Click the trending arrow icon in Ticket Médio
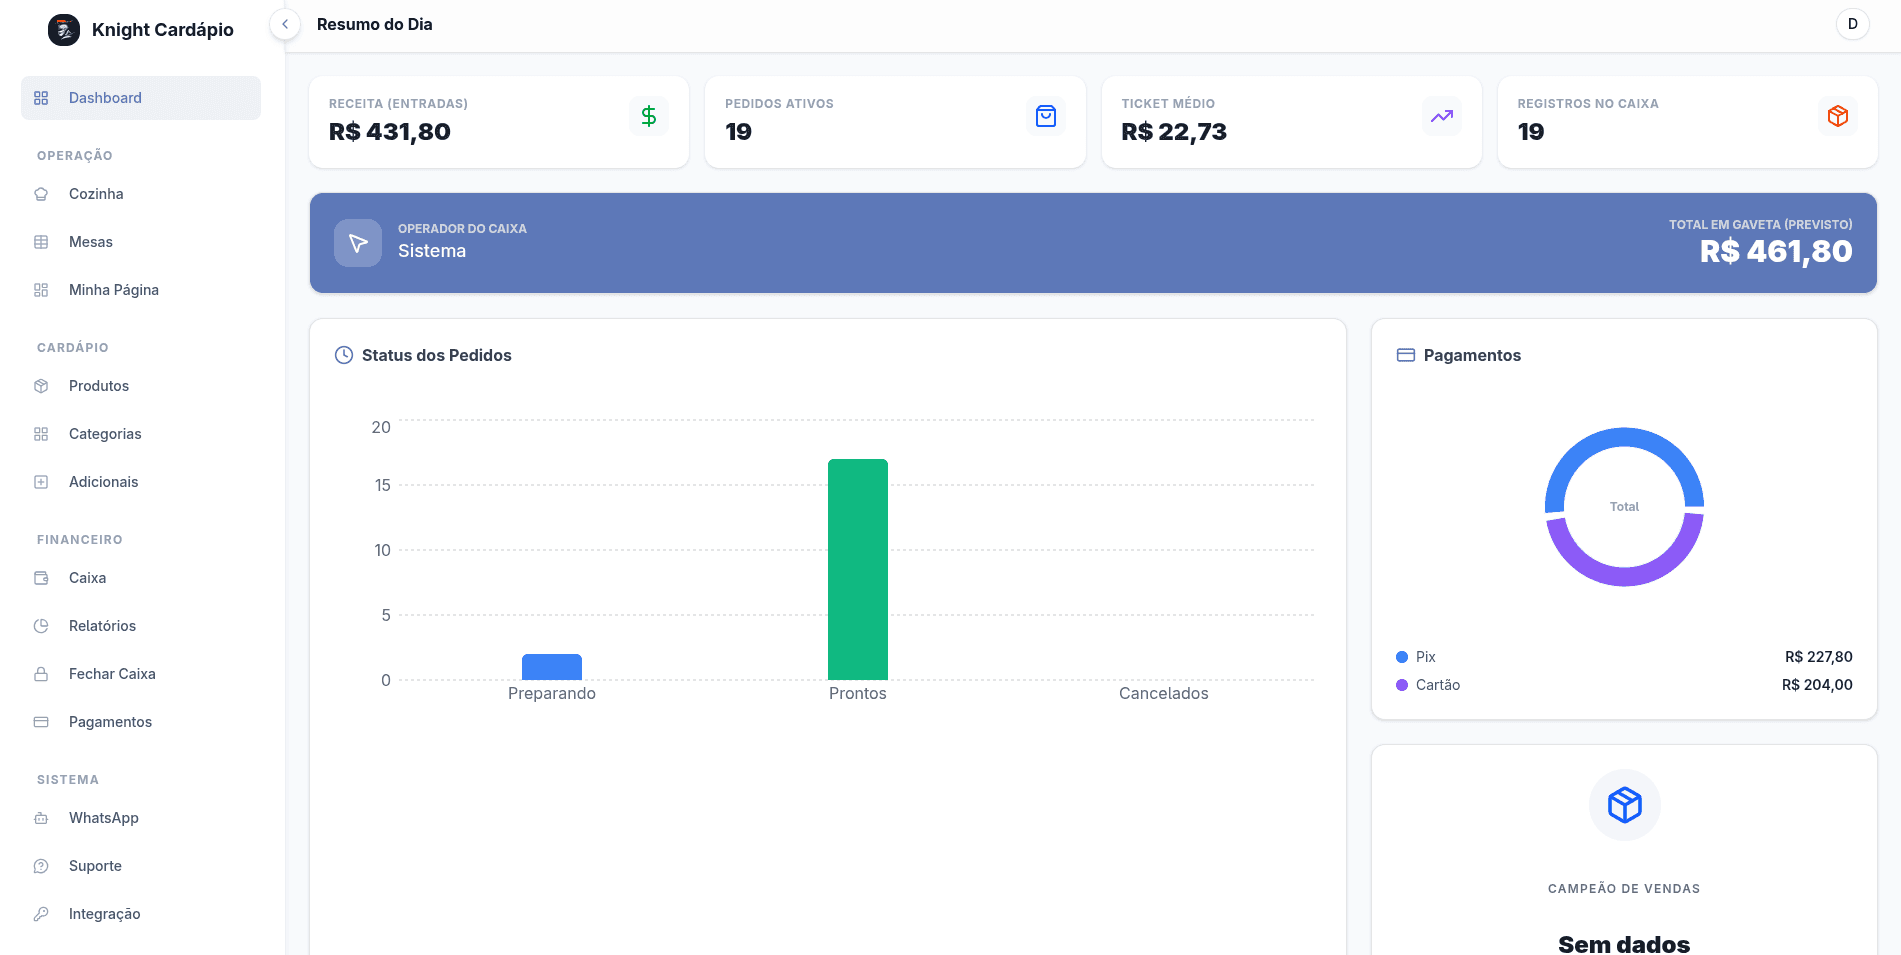 coord(1441,117)
